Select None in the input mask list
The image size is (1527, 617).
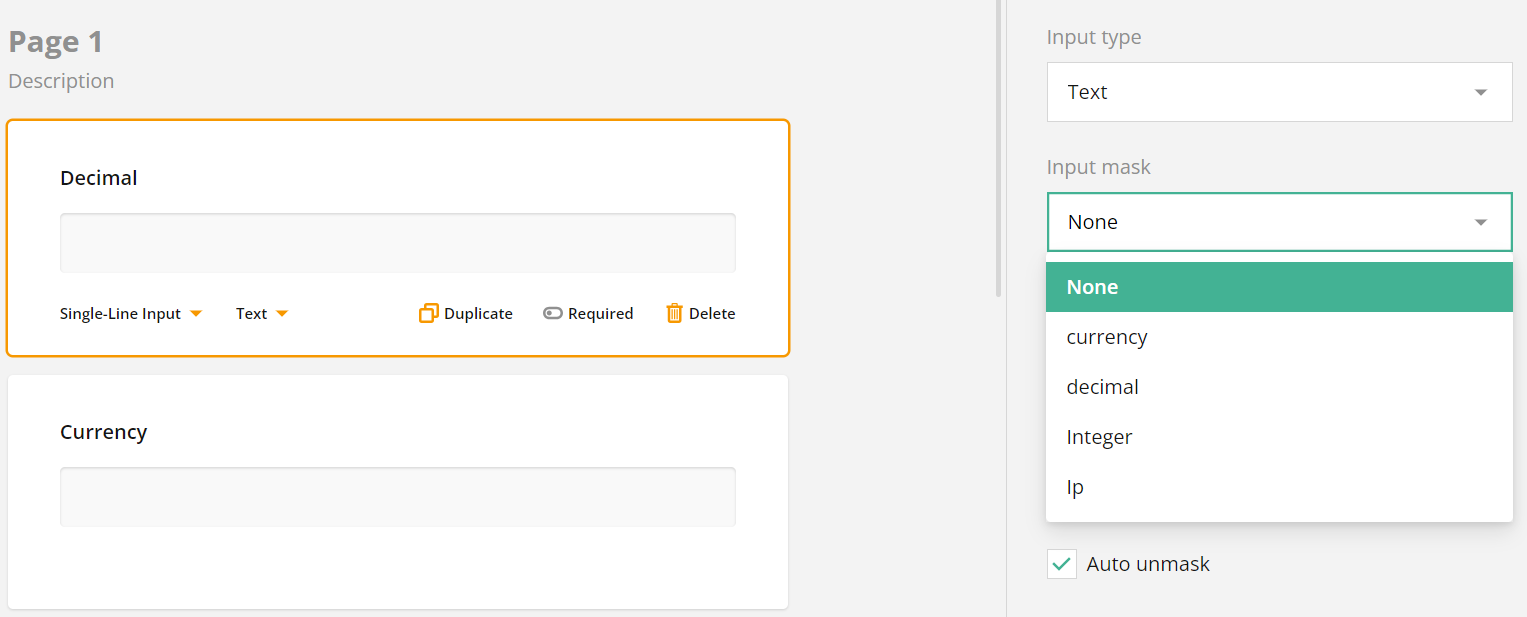click(1279, 287)
